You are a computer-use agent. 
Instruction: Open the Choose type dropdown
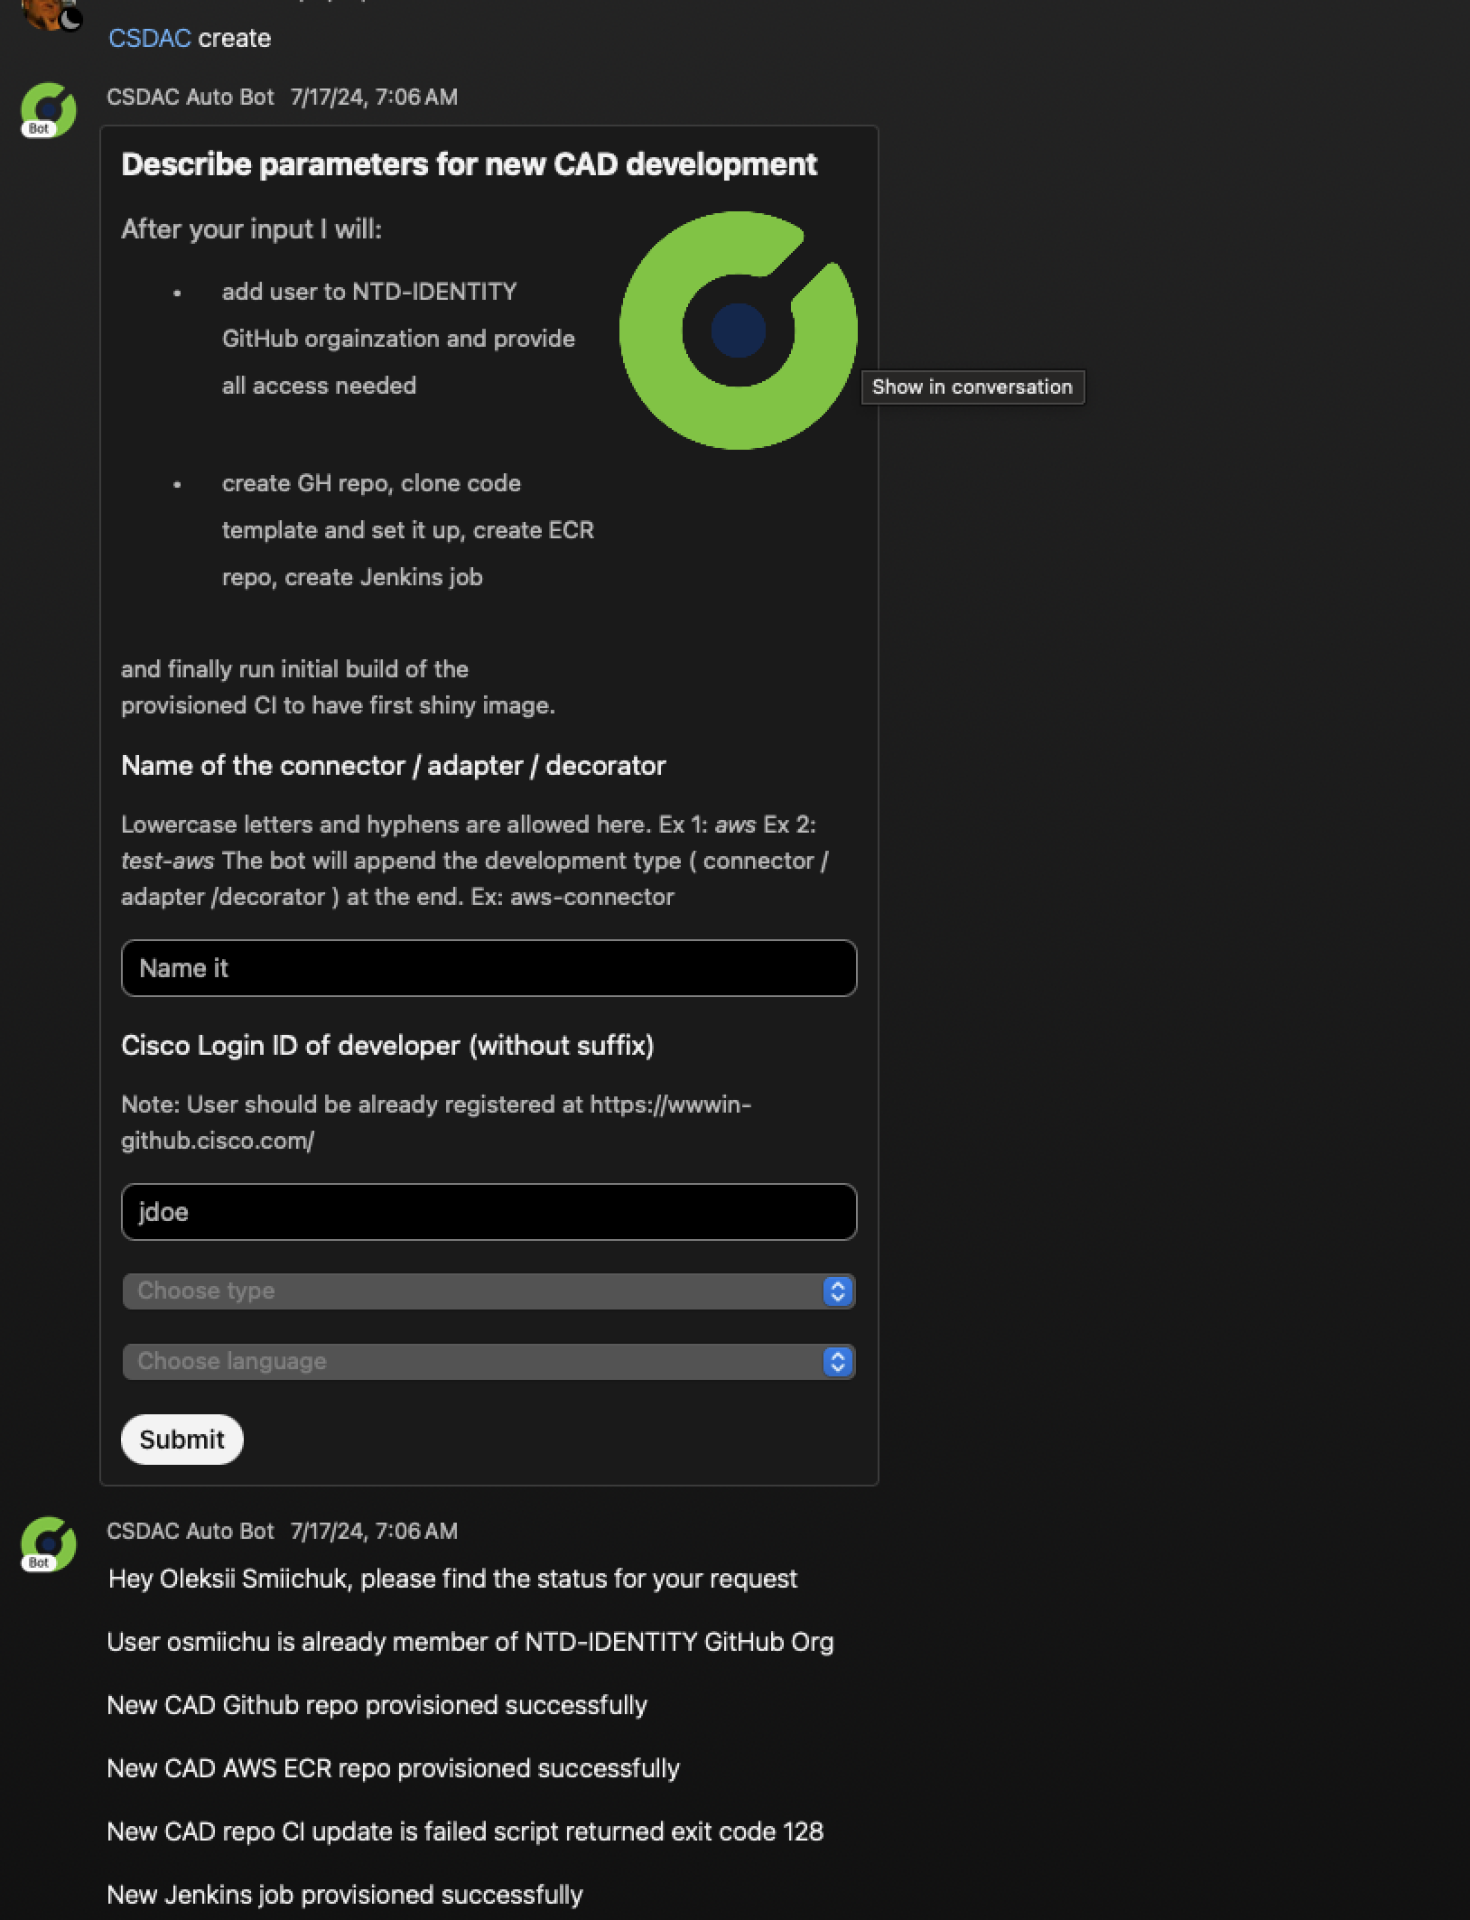pos(470,1291)
